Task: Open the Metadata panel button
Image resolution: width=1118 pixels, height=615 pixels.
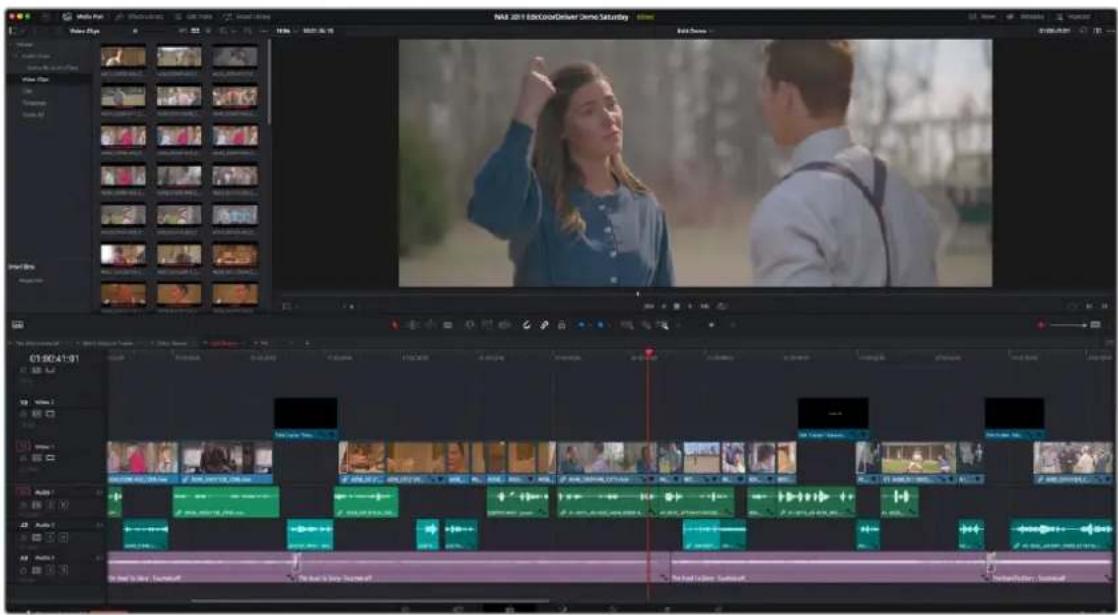Action: [x=1026, y=16]
